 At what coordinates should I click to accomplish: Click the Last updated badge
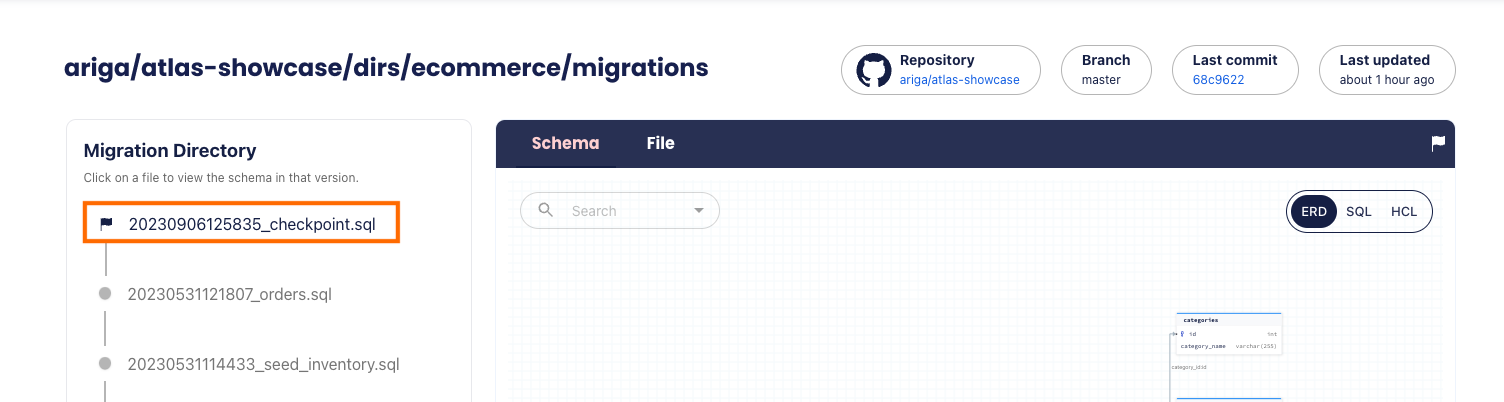click(x=1387, y=70)
